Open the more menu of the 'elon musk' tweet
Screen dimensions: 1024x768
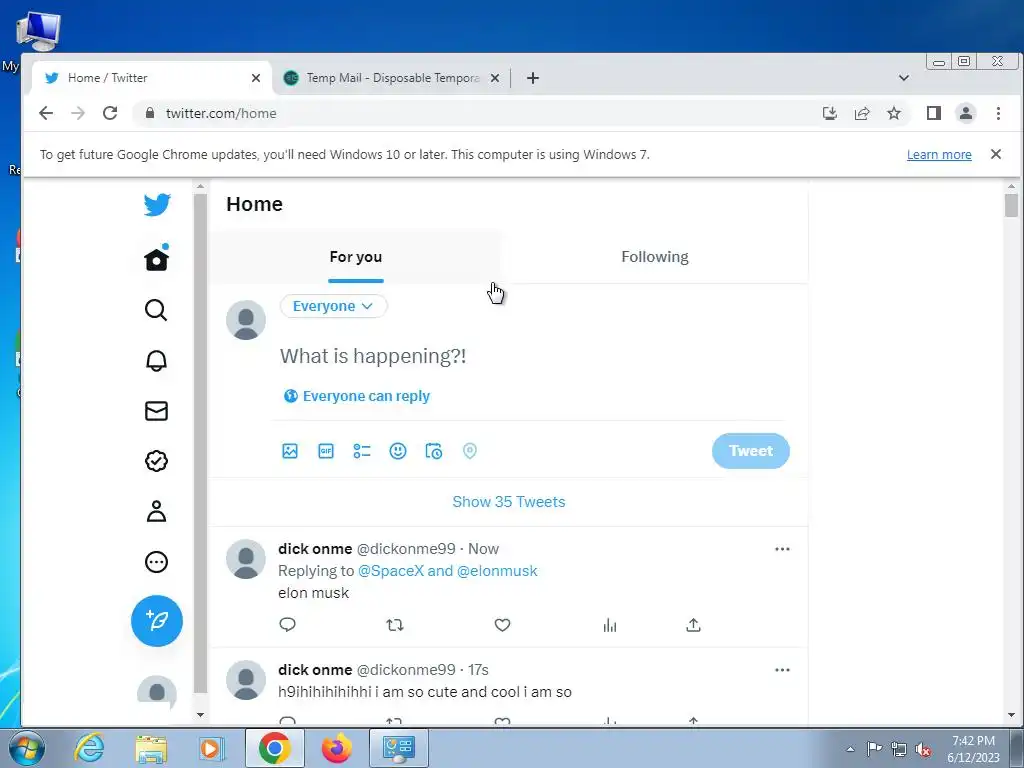[x=782, y=549]
